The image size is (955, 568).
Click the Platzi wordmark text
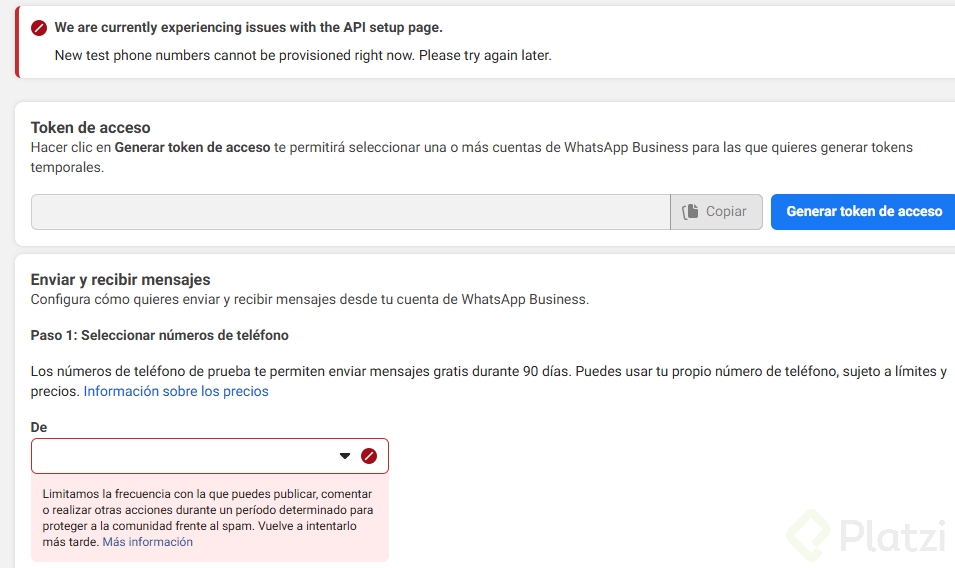891,537
